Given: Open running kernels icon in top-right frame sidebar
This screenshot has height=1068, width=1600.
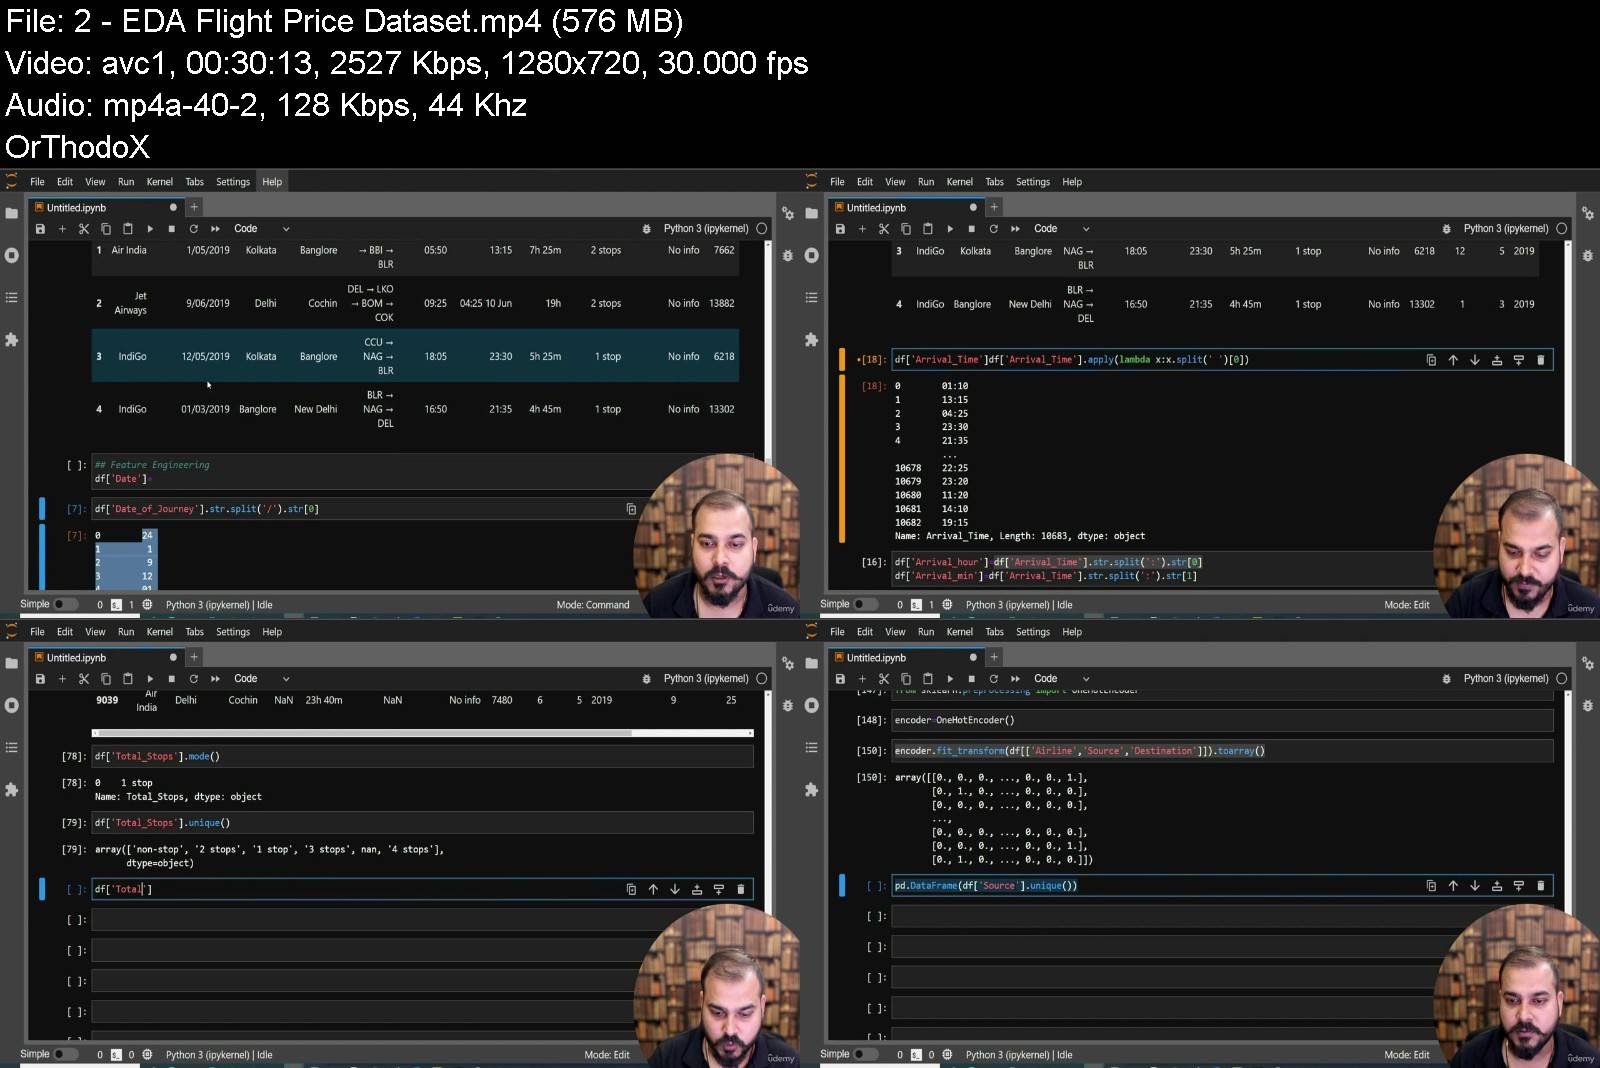Looking at the screenshot, I should (x=812, y=255).
